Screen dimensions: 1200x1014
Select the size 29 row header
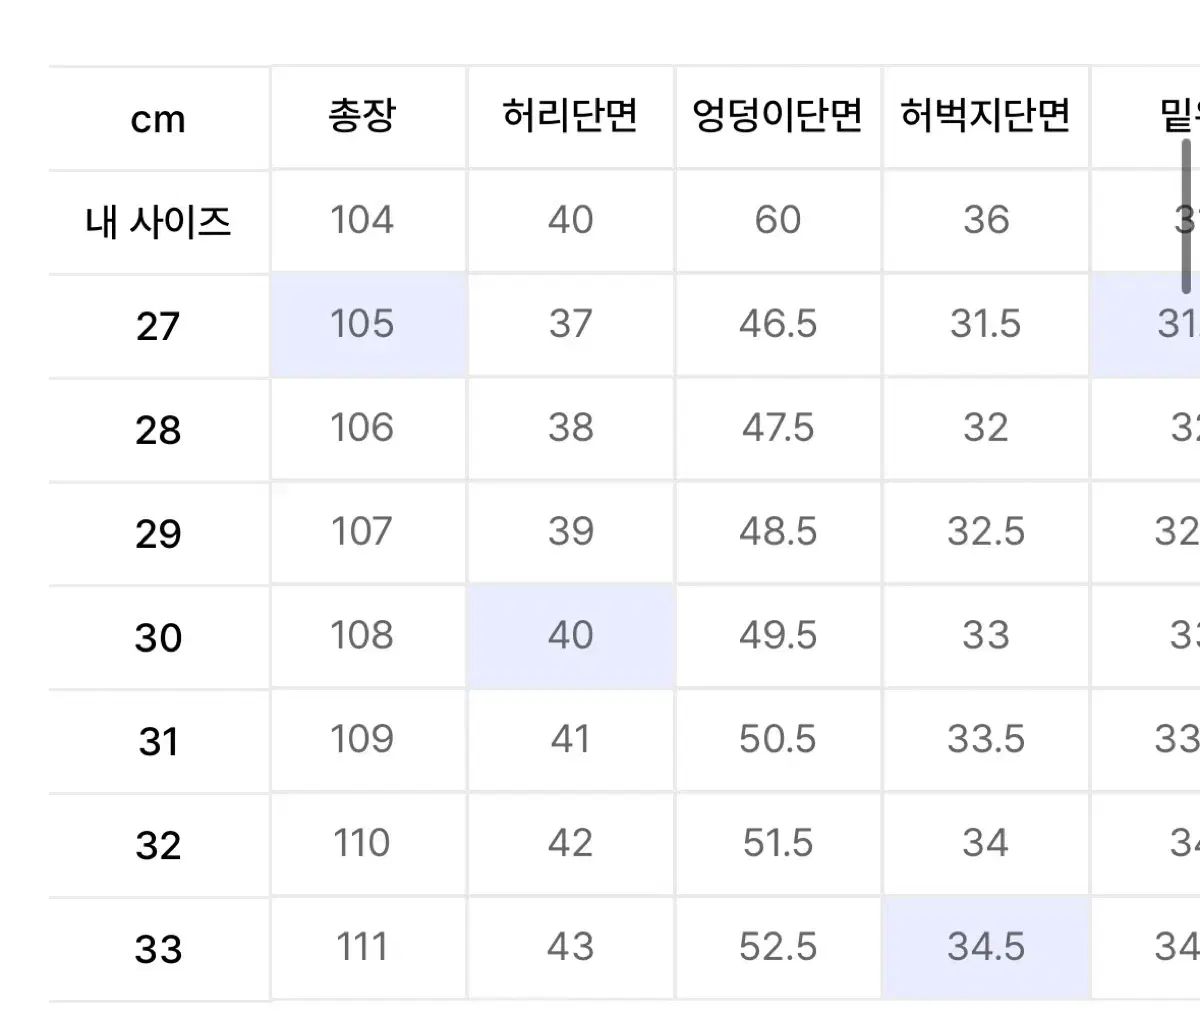tap(158, 534)
